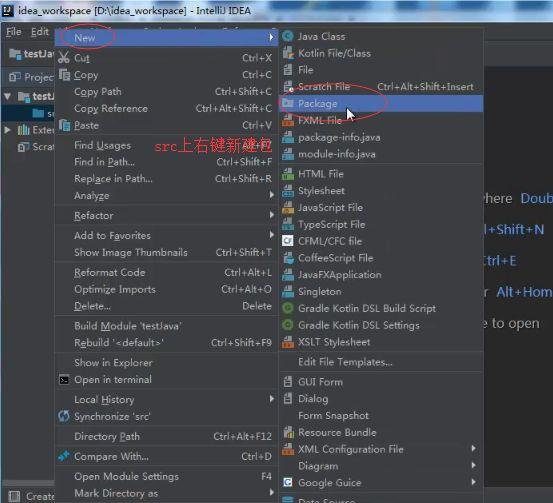Viewport: 553px width, 503px height.
Task: Click the Gradle Kotlin DSL Settings icon
Action: pos(288,325)
